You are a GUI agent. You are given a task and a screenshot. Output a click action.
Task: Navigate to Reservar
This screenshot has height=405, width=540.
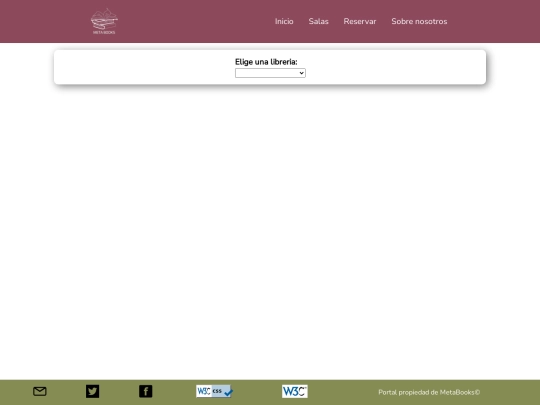[360, 21]
